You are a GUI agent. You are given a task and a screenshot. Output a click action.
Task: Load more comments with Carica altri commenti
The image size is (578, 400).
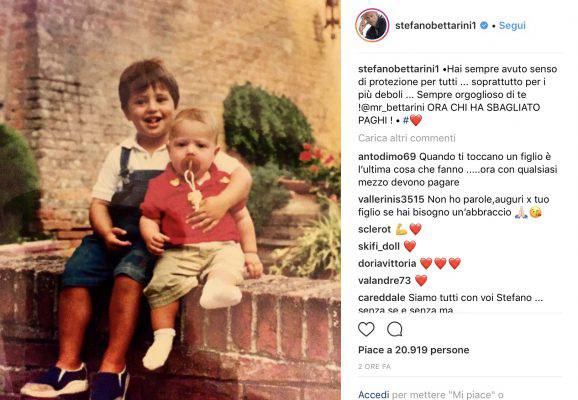(407, 138)
